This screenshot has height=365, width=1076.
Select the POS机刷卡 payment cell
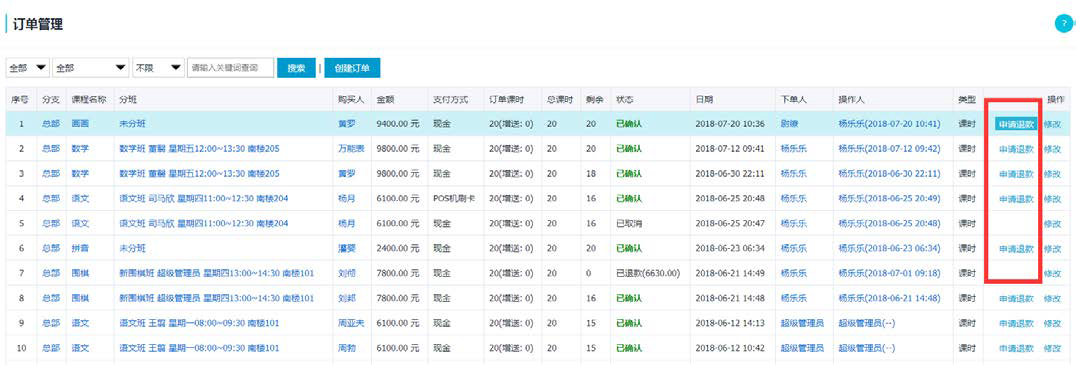click(454, 199)
